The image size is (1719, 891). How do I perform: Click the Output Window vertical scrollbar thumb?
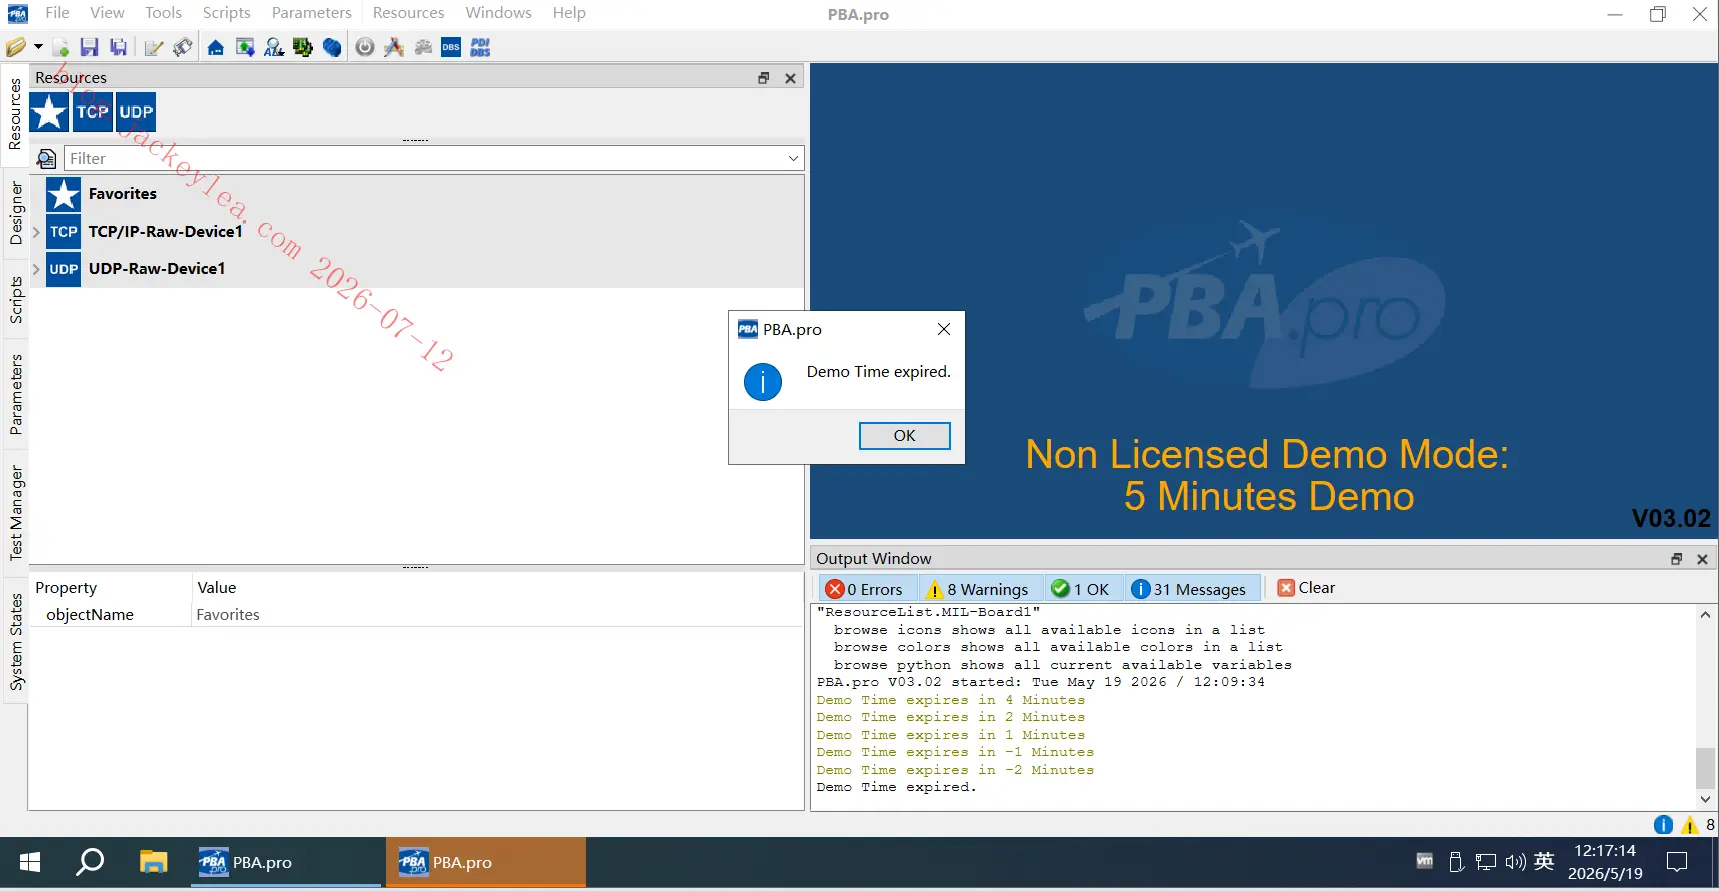[x=1705, y=768]
